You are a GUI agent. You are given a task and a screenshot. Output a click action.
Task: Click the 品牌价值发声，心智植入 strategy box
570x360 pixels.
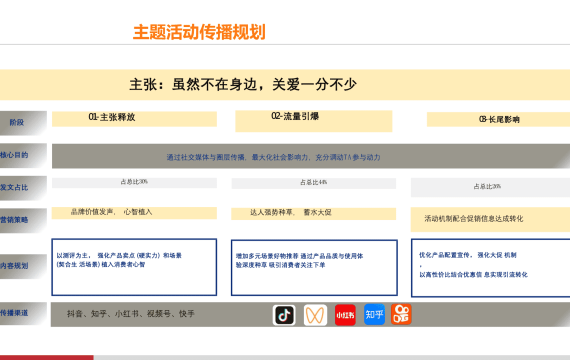[x=134, y=213]
